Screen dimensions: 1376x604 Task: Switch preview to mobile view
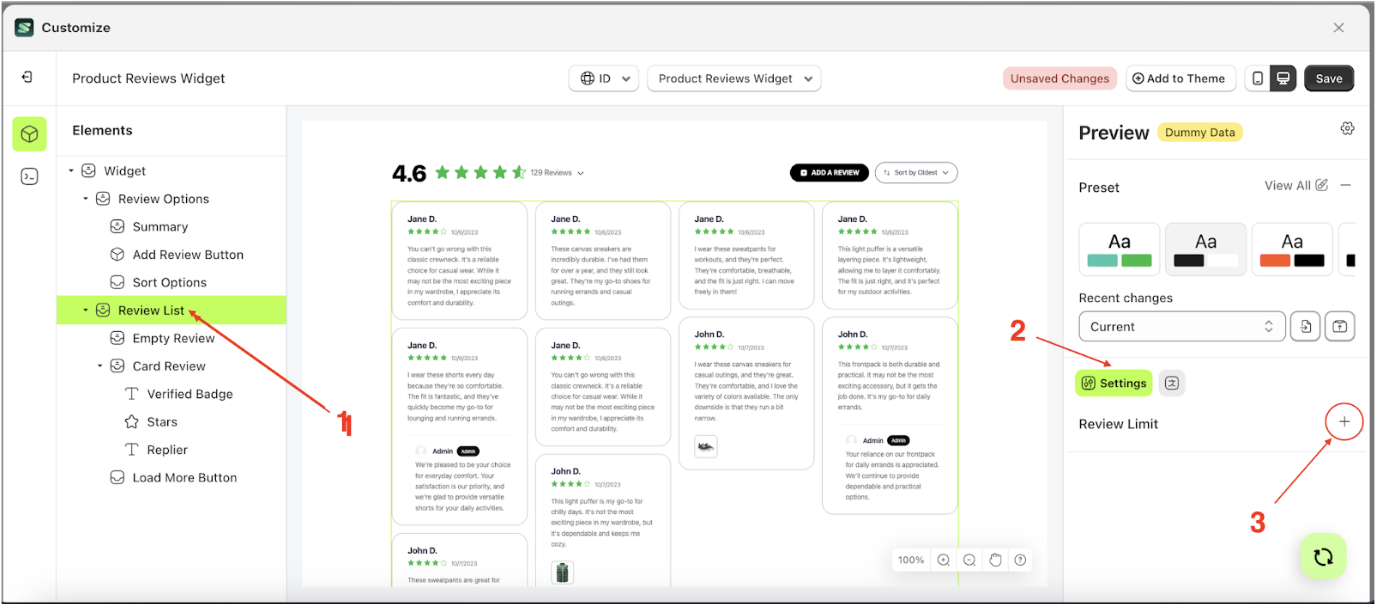[1258, 78]
